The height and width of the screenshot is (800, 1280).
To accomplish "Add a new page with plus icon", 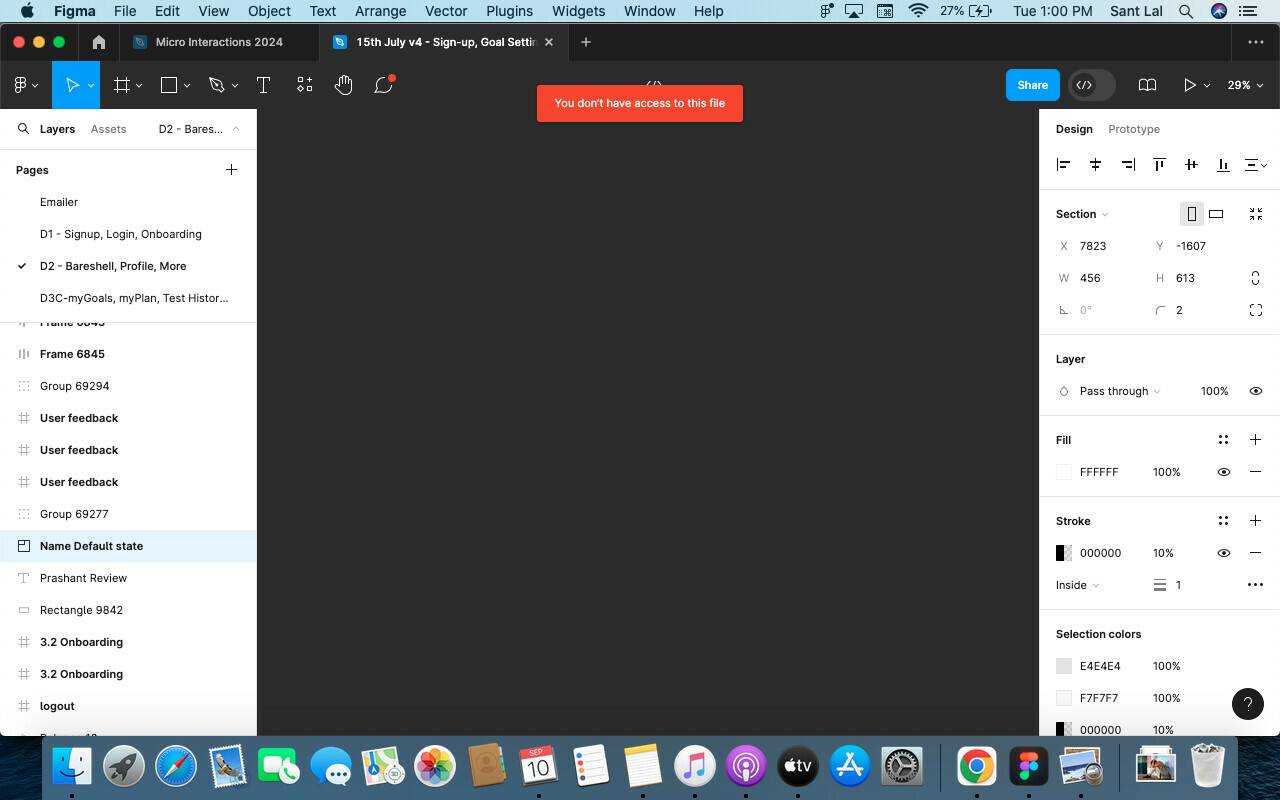I will tap(231, 170).
